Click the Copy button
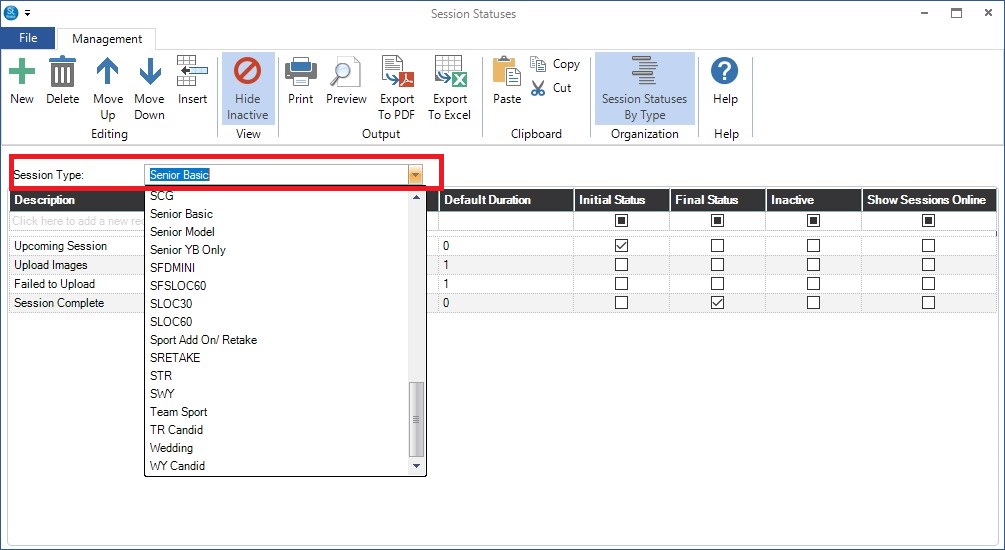Screen dimensions: 1005x550 pyautogui.click(x=555, y=64)
